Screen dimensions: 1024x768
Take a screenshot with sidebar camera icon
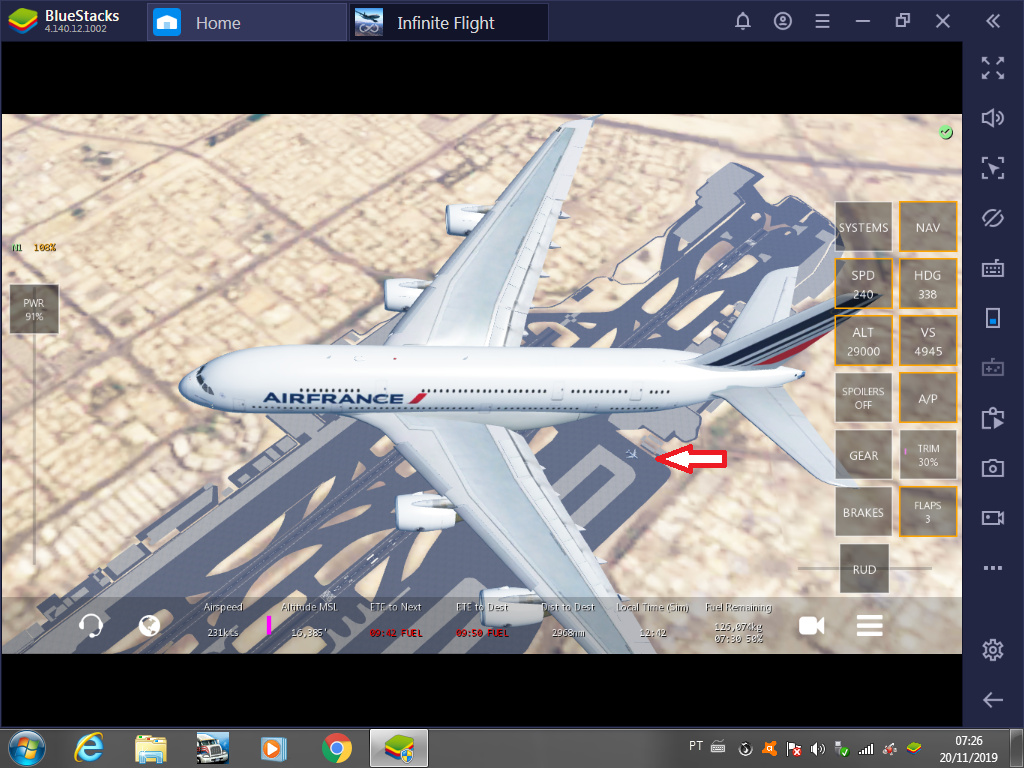coord(993,468)
